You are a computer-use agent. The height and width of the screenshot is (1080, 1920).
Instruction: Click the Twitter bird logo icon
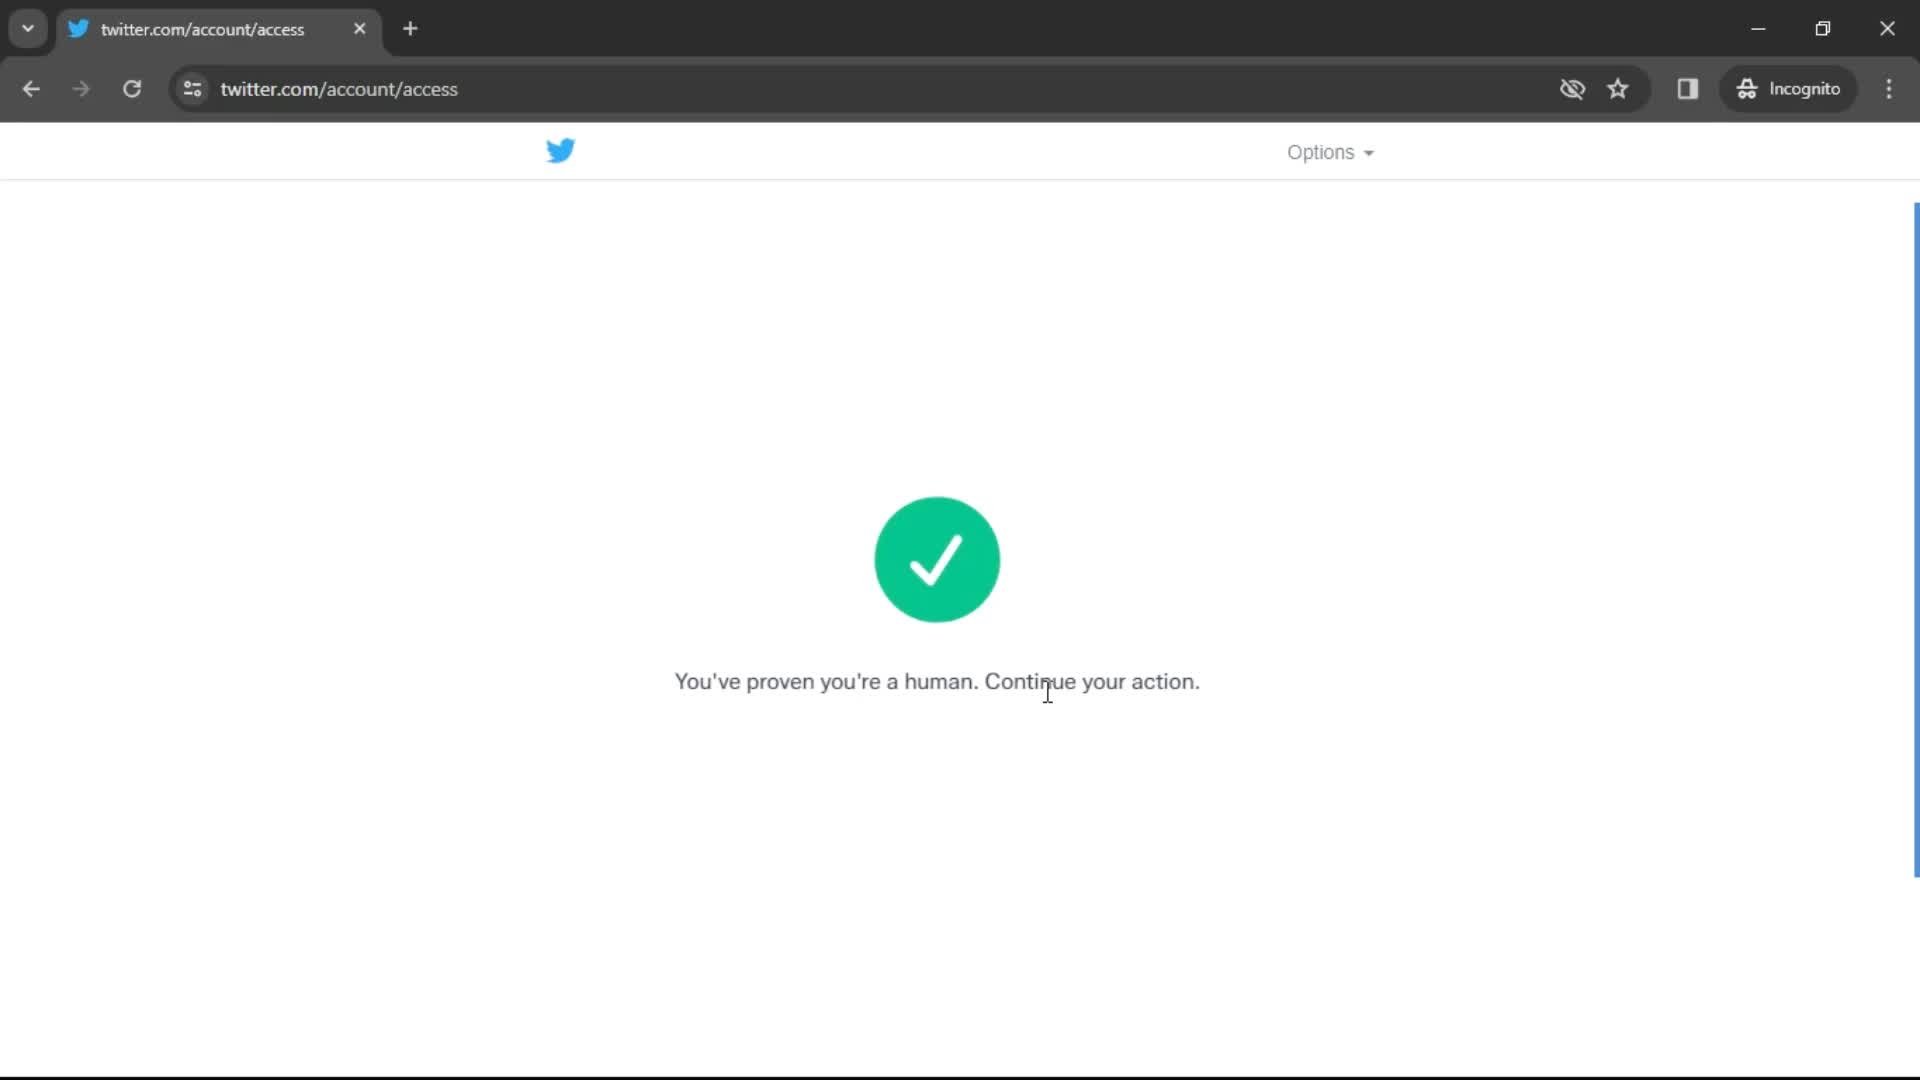[560, 149]
